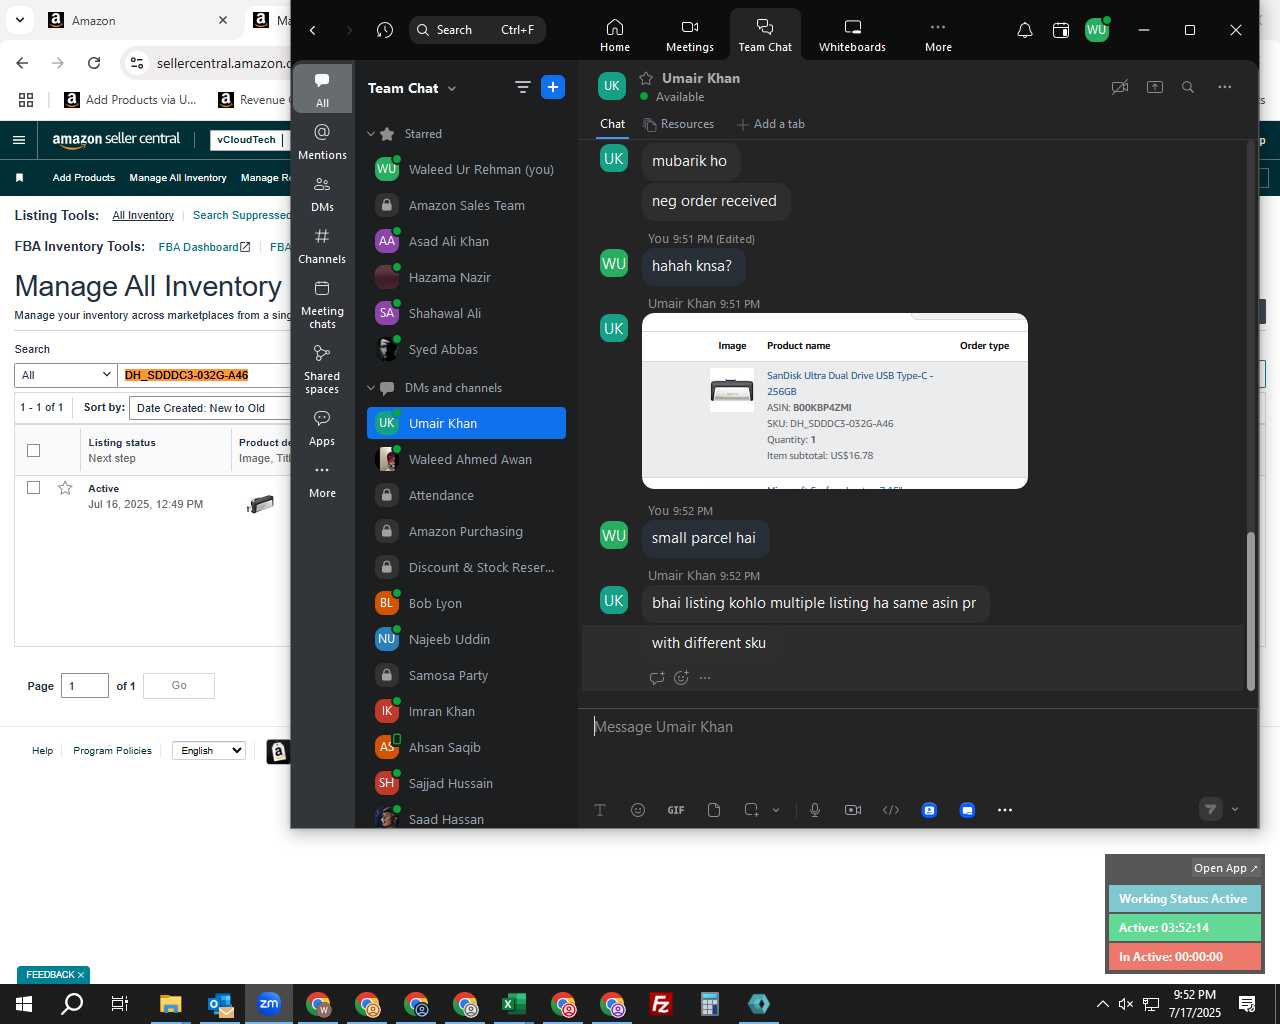
Task: Click the Message Umair Khan input field
Action: (x=918, y=727)
